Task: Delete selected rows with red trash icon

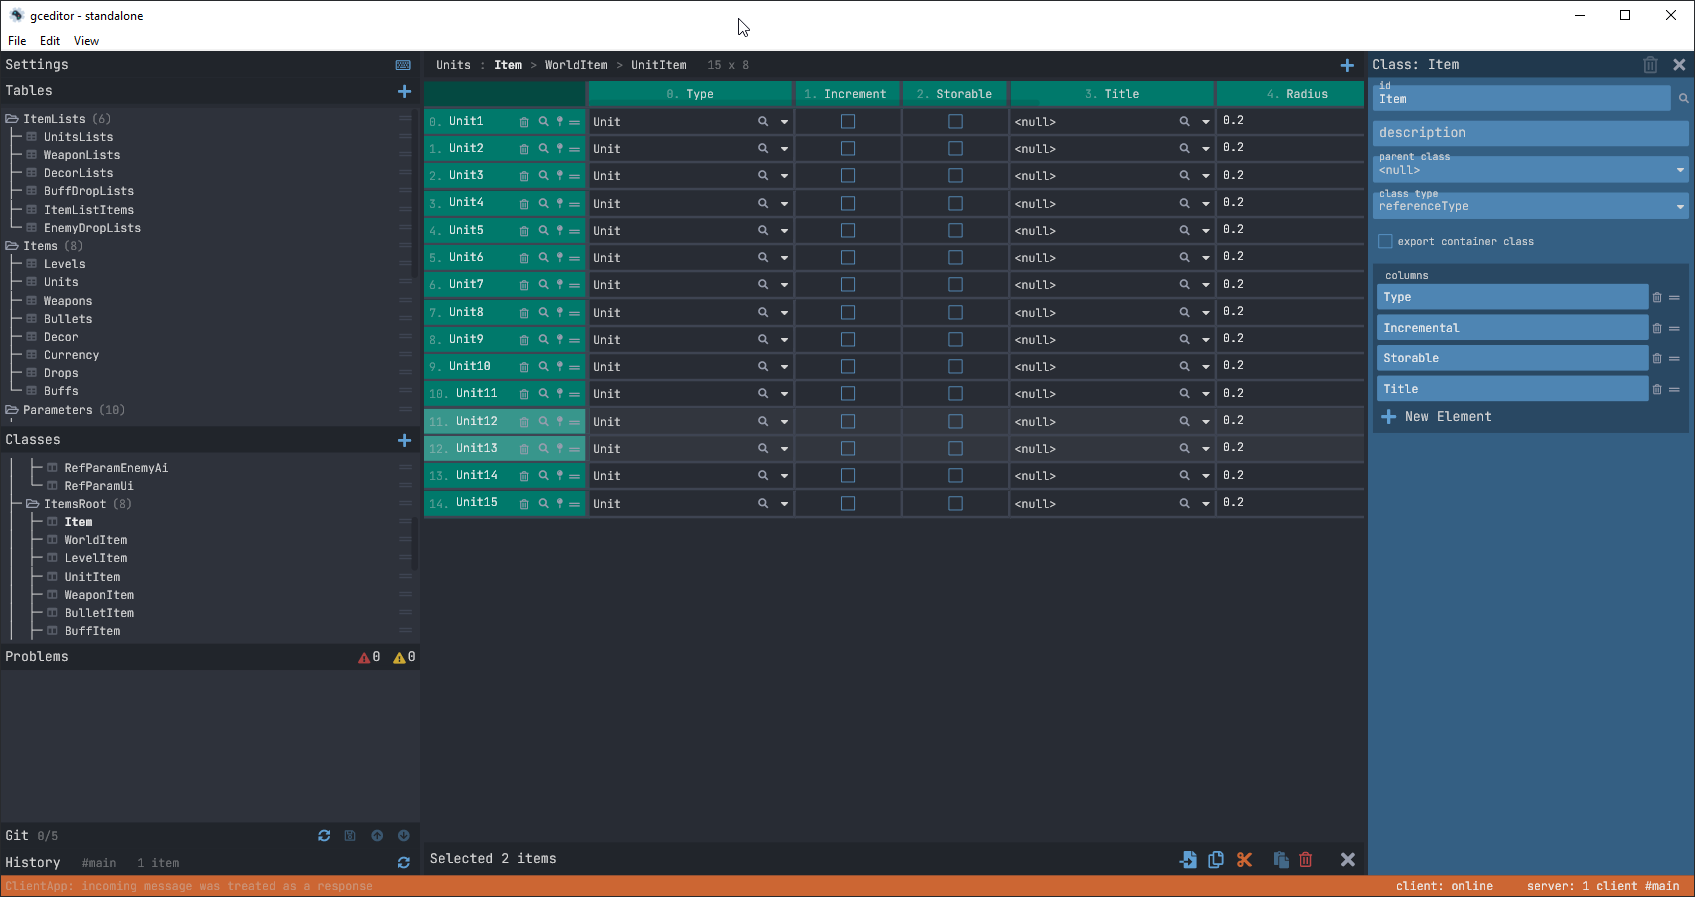Action: [1306, 860]
